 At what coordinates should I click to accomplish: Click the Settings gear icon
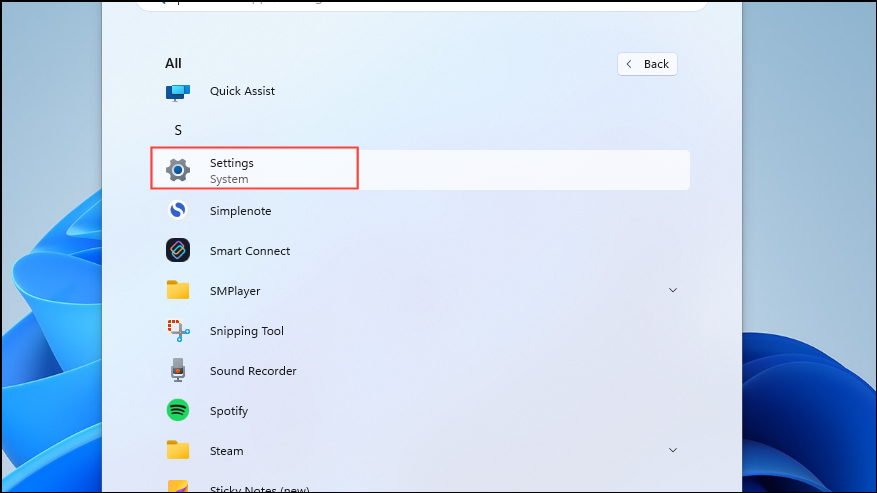point(178,170)
